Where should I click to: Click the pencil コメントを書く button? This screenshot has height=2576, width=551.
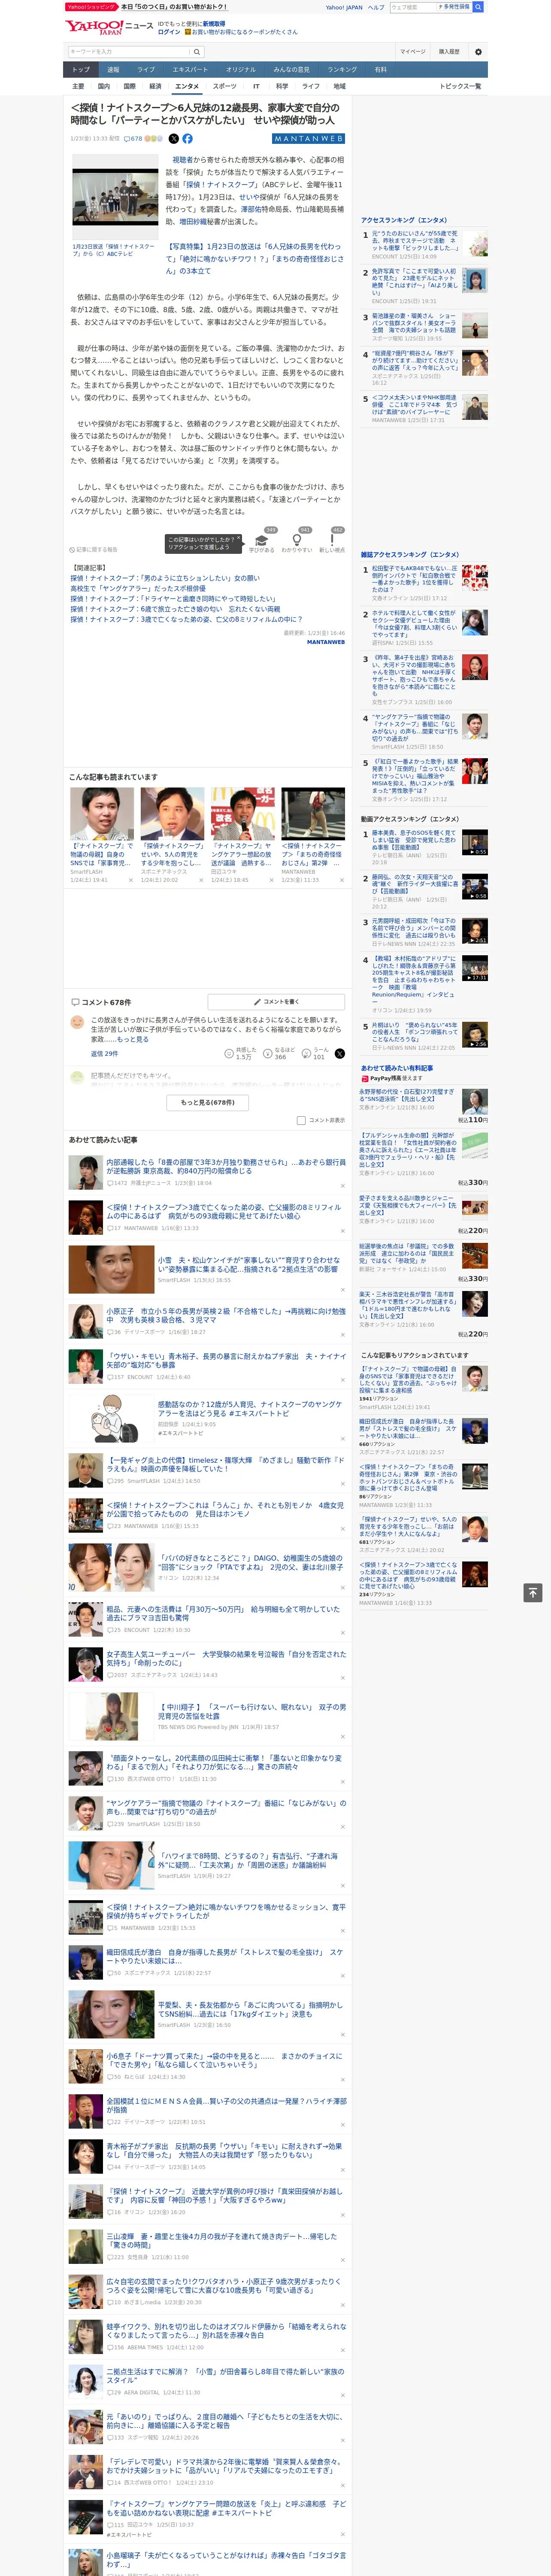(276, 1001)
